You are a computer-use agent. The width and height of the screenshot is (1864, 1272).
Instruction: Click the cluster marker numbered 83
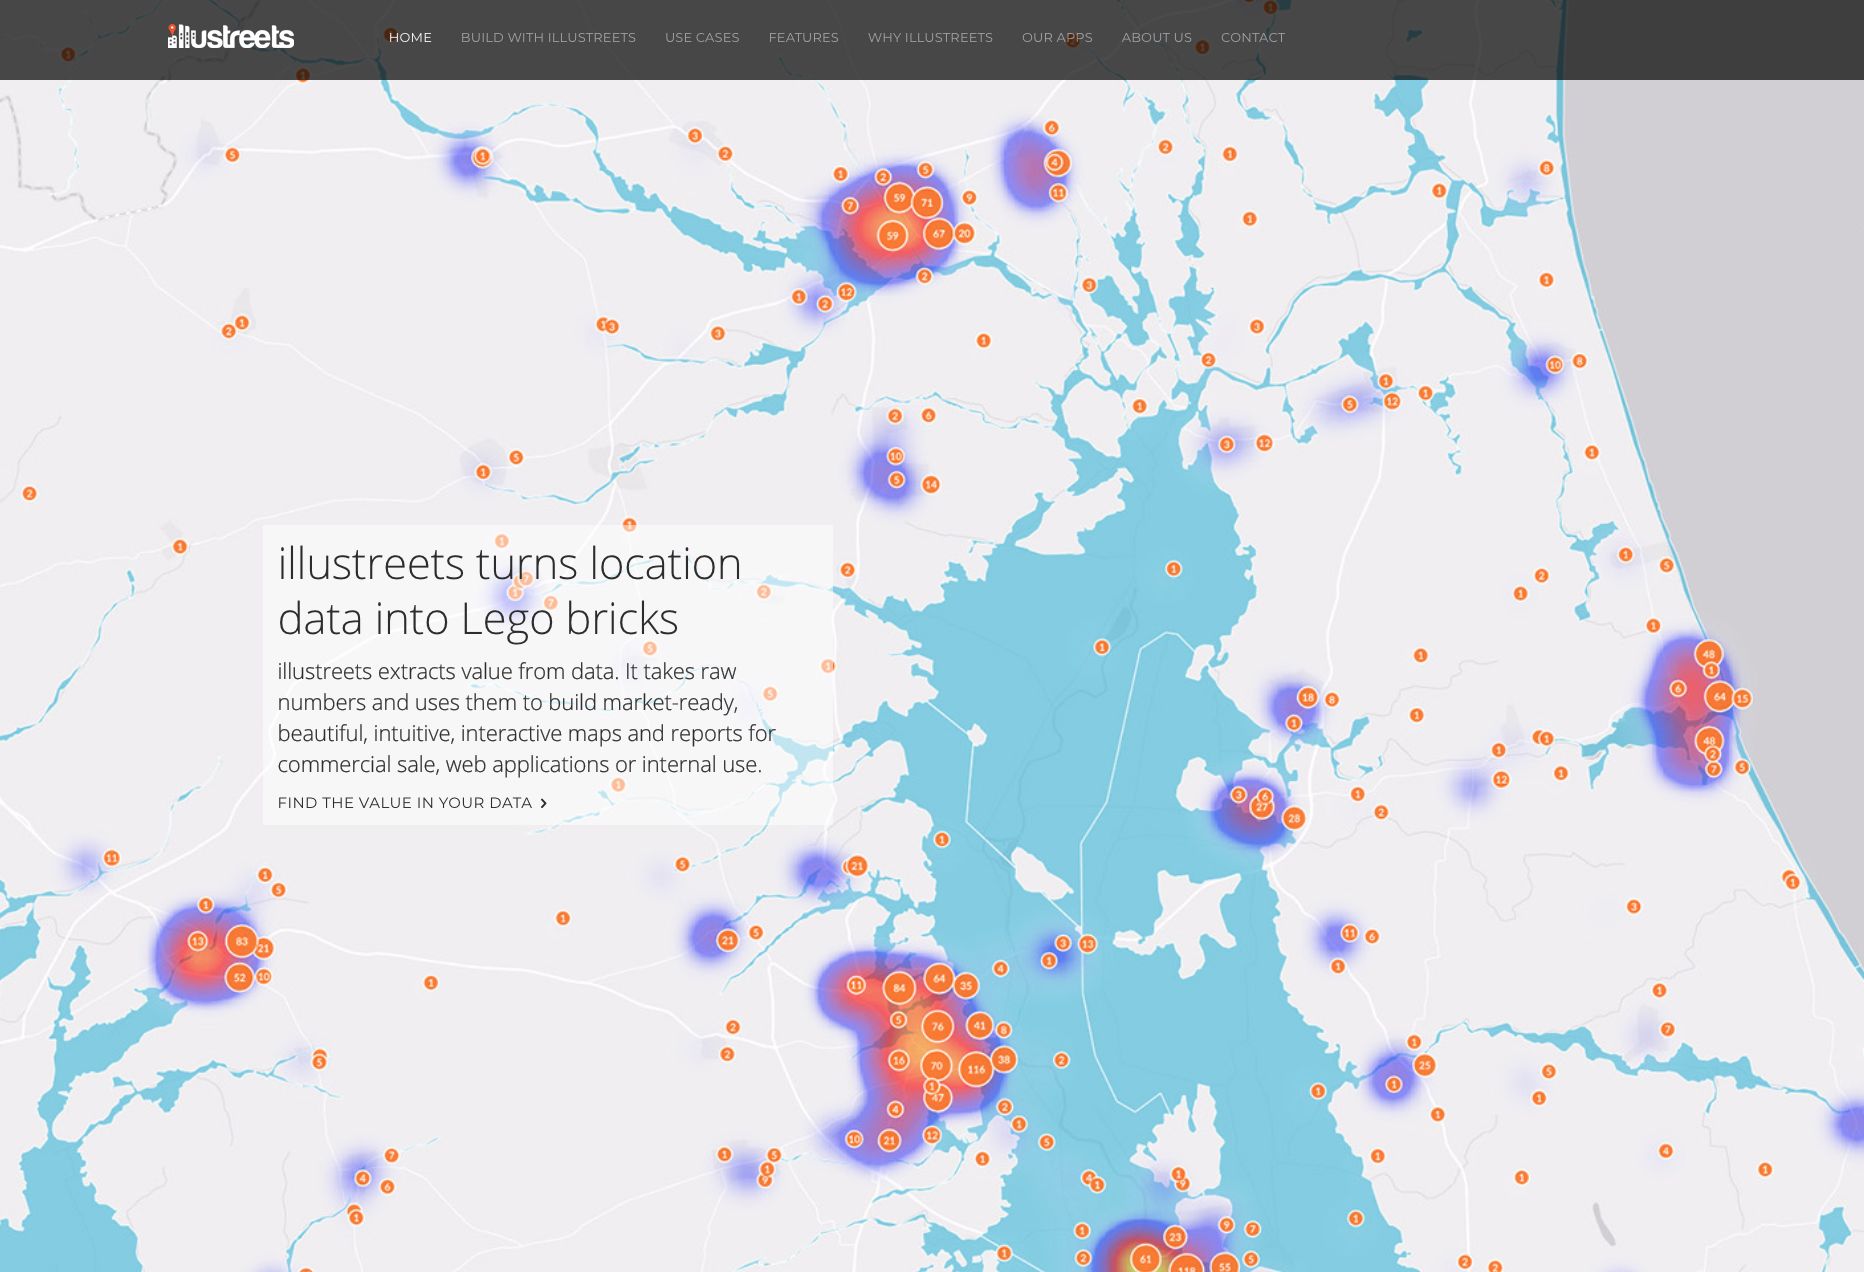[x=241, y=941]
